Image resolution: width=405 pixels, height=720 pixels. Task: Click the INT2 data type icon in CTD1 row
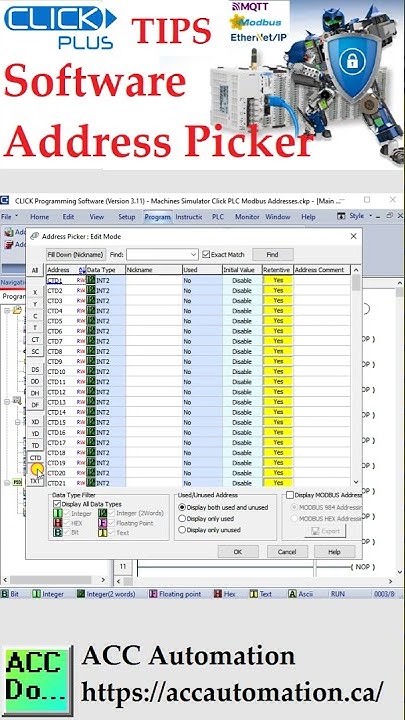(x=91, y=280)
